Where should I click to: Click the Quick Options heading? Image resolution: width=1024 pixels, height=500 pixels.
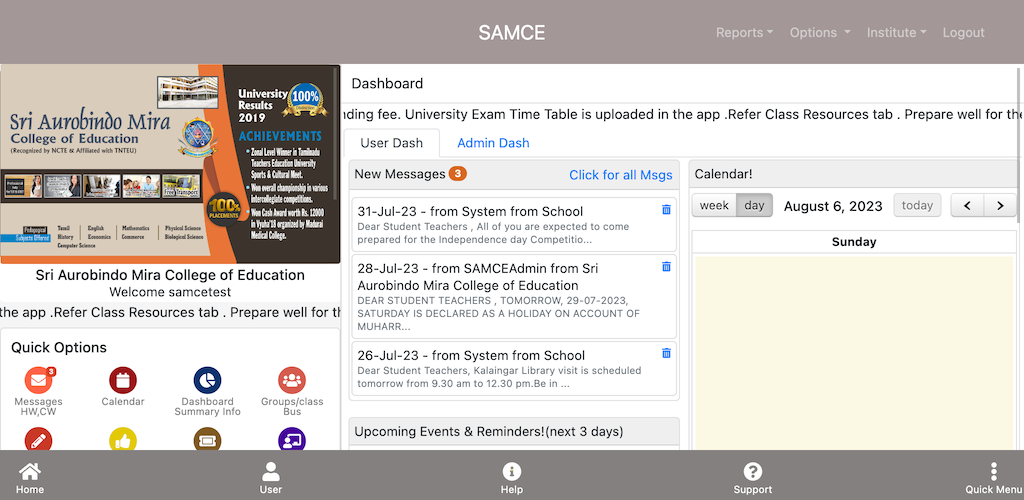click(59, 347)
